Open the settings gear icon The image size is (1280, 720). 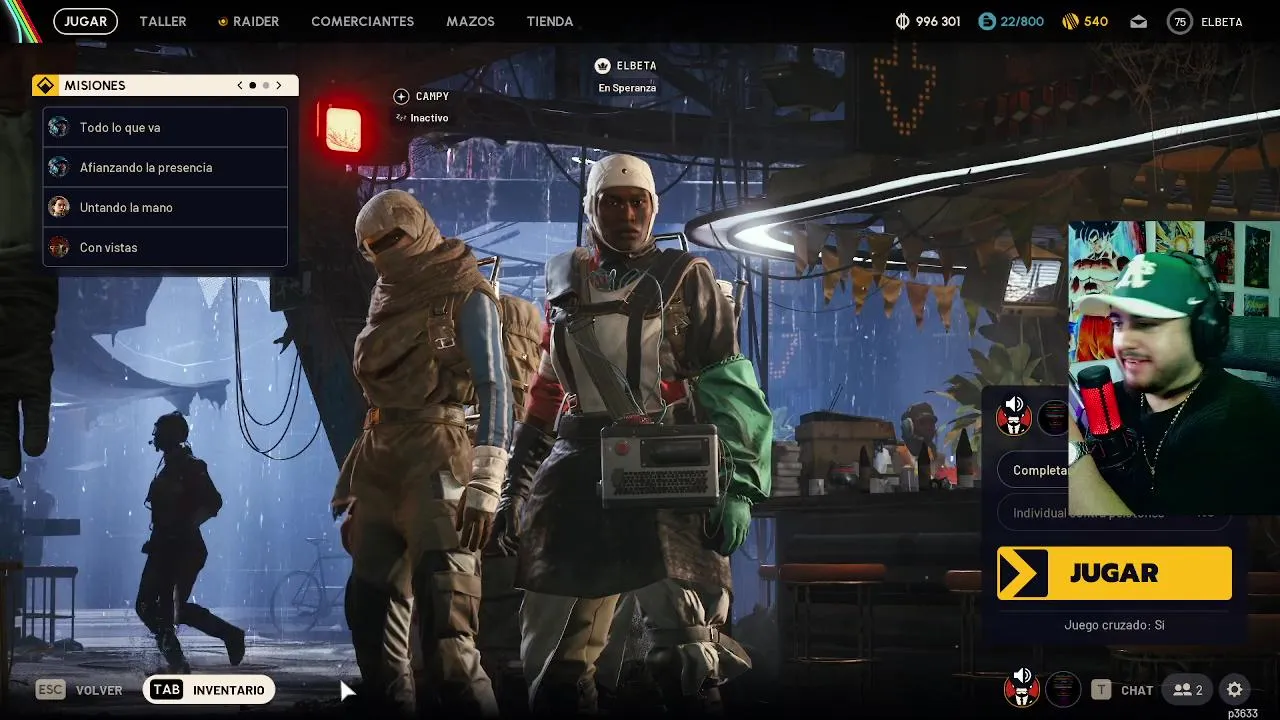point(1234,690)
